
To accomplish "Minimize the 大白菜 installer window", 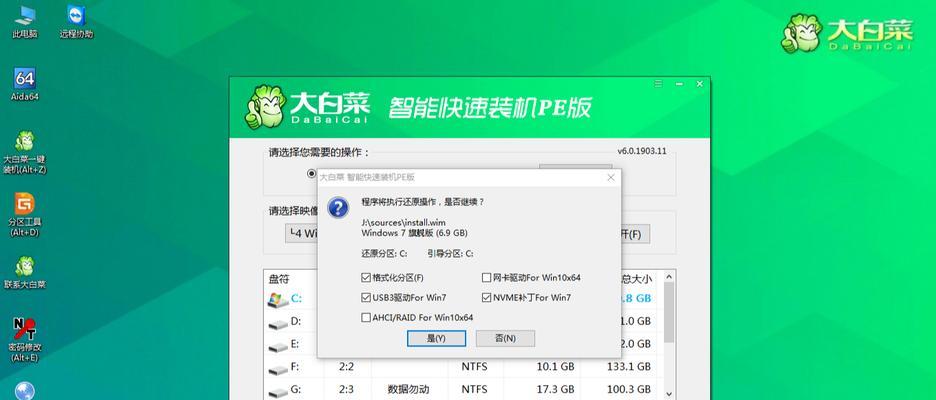I will tap(679, 84).
